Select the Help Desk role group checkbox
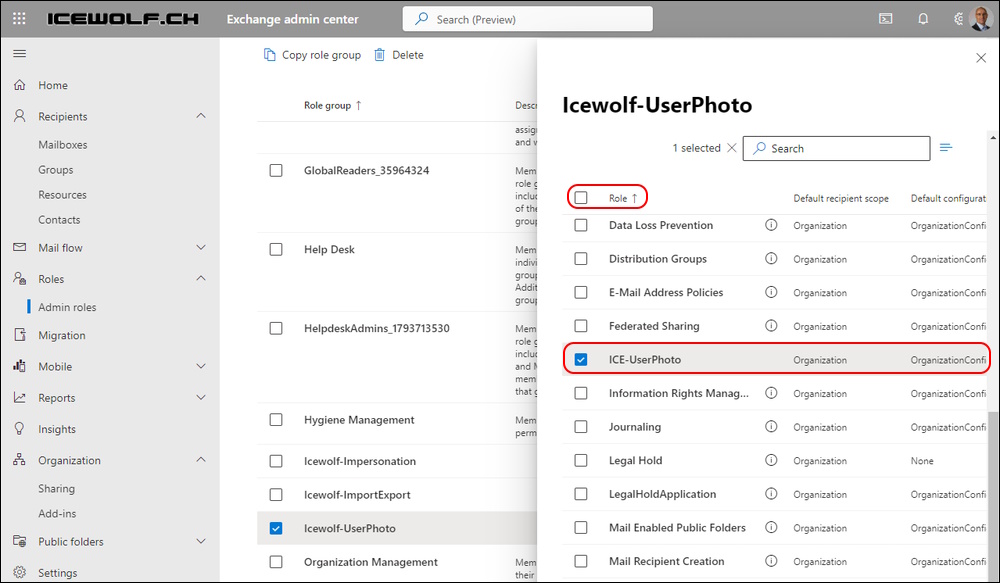1000x583 pixels. [276, 249]
